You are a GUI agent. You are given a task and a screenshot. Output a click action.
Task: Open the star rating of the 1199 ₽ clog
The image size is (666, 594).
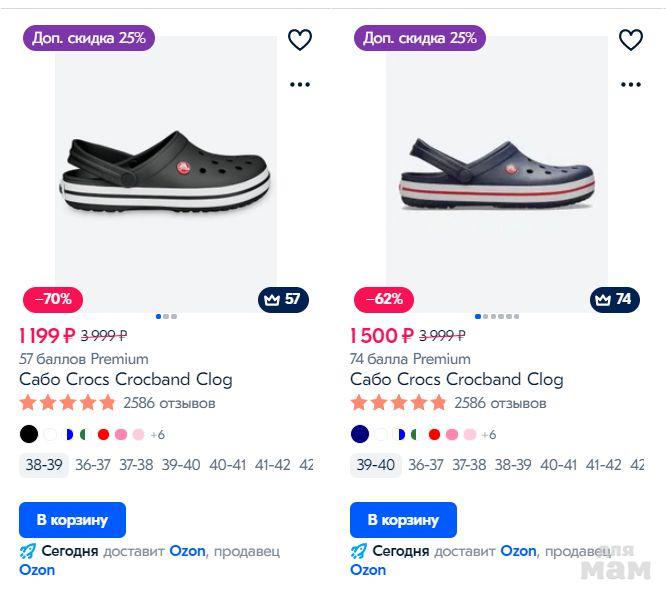pos(67,404)
